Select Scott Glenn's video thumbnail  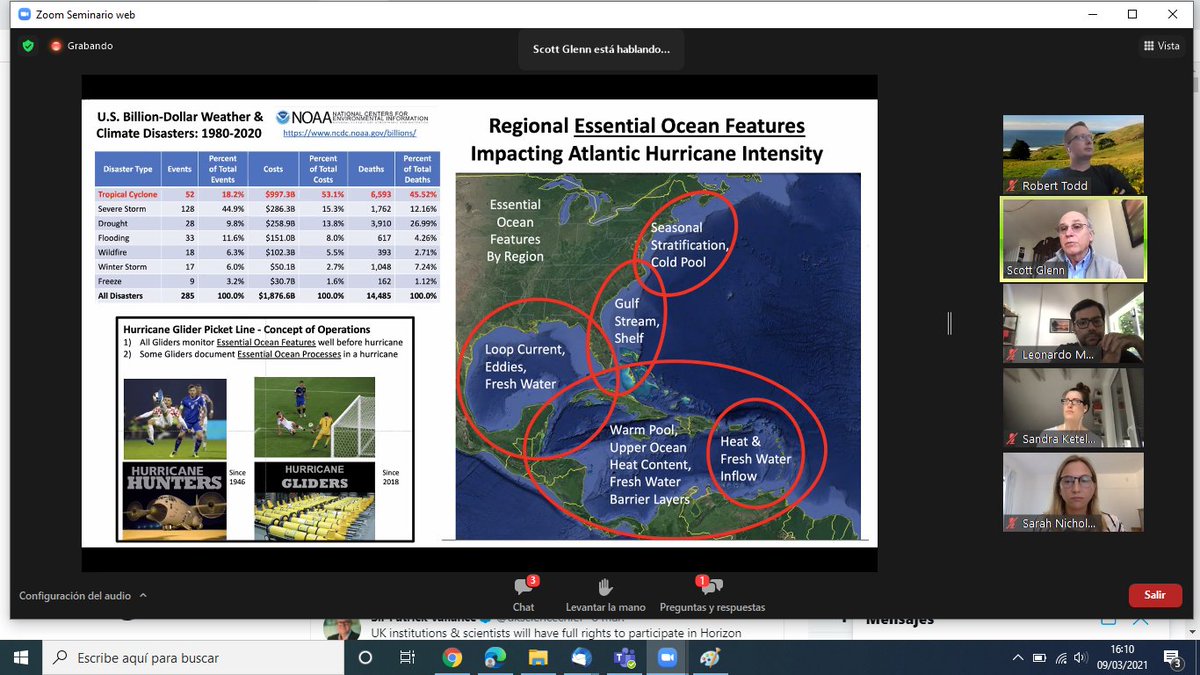coord(1073,238)
